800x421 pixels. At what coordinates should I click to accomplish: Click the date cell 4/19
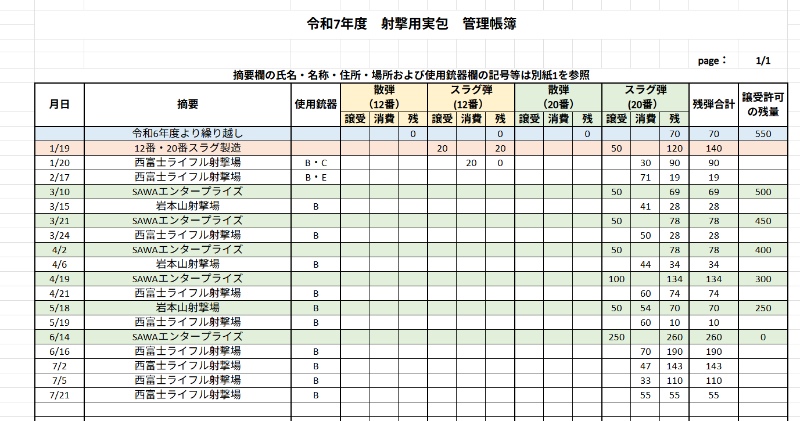pos(60,279)
